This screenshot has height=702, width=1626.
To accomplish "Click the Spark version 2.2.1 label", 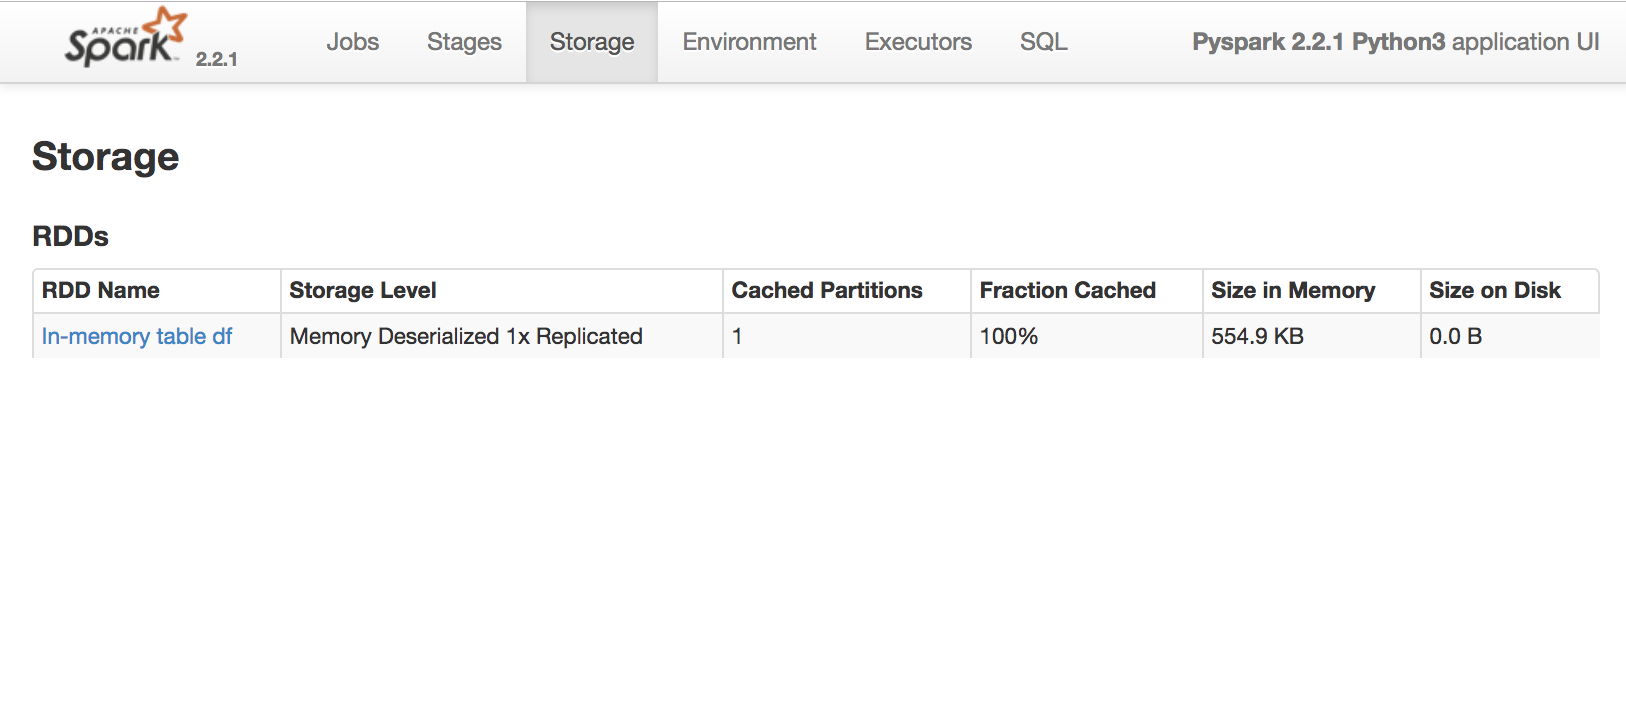I will (x=216, y=59).
